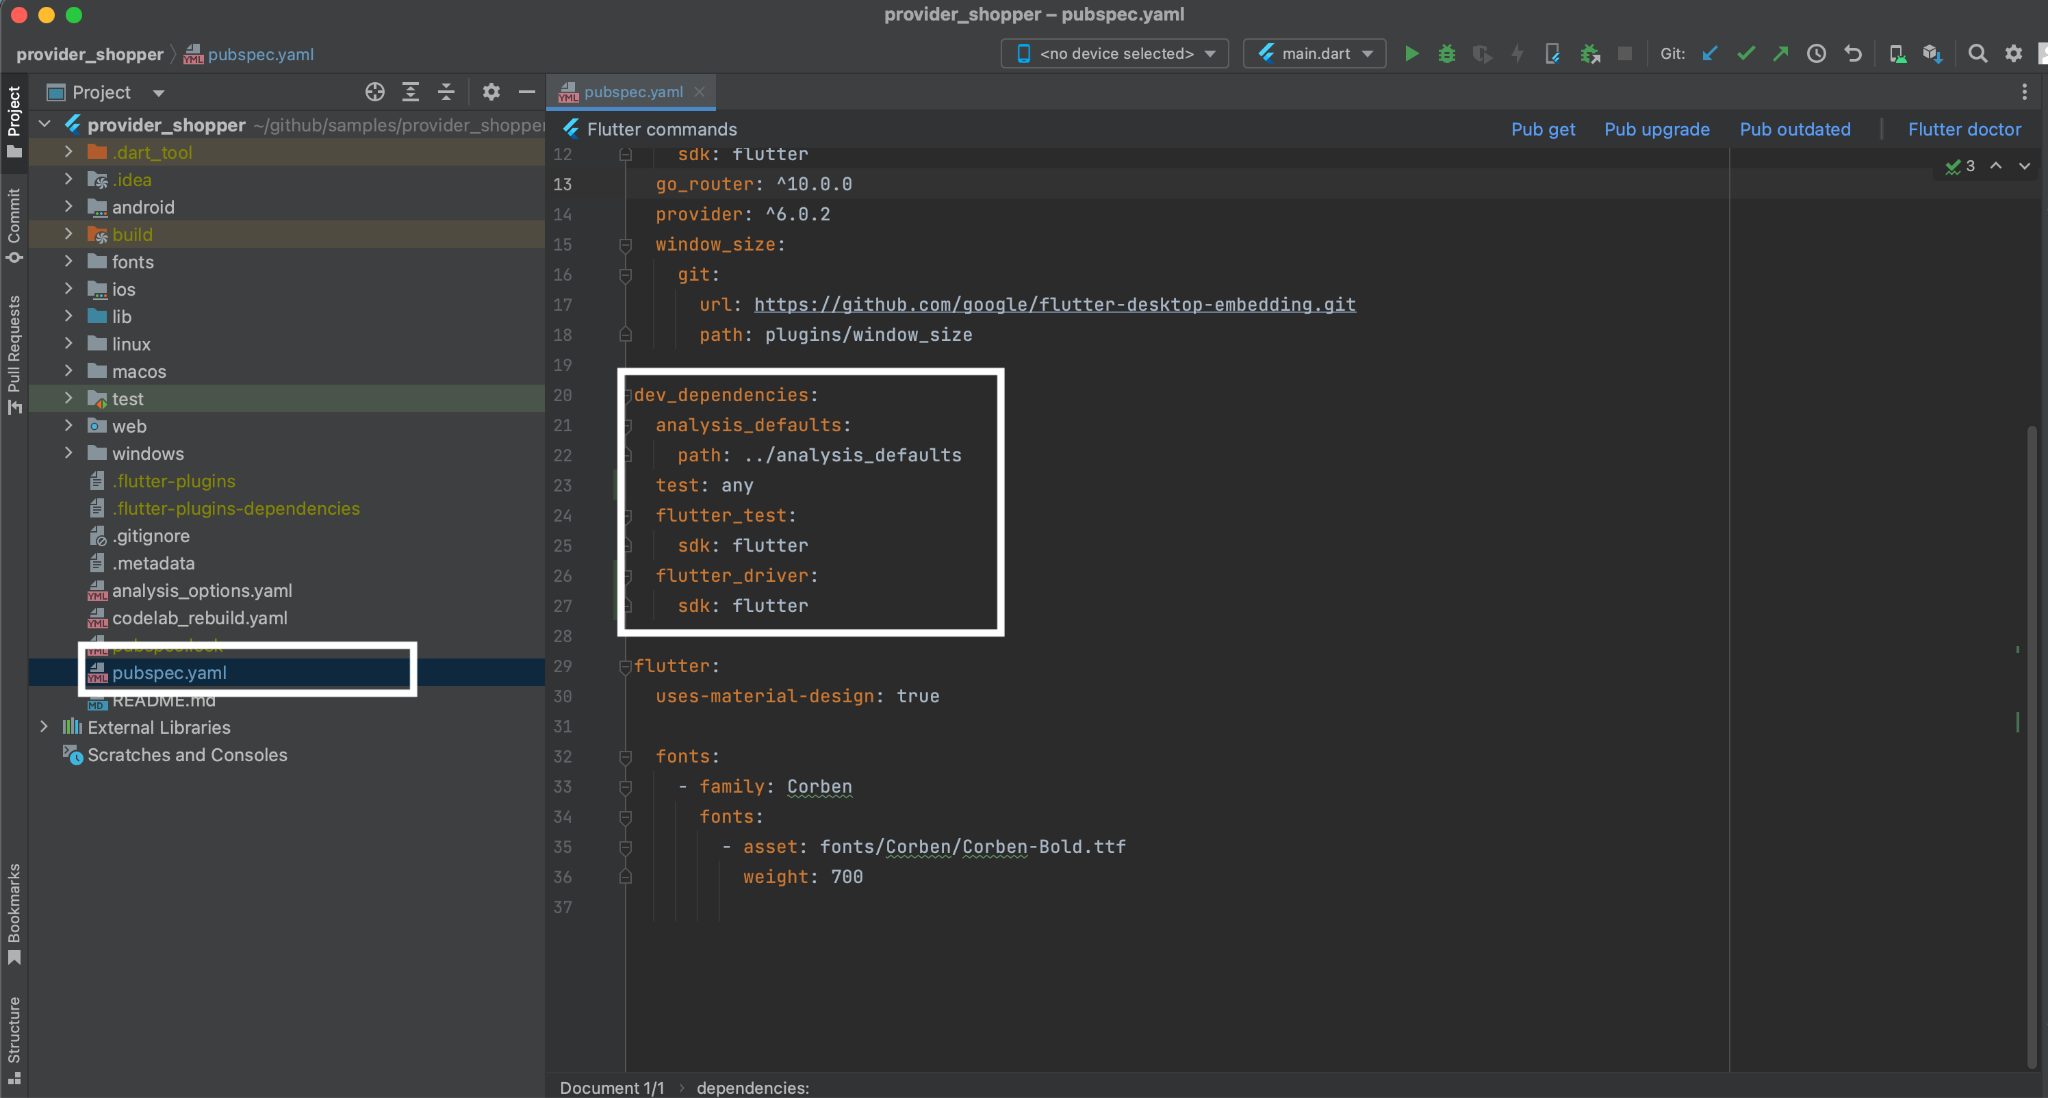
Task: Expand External Libraries node
Action: [x=44, y=727]
